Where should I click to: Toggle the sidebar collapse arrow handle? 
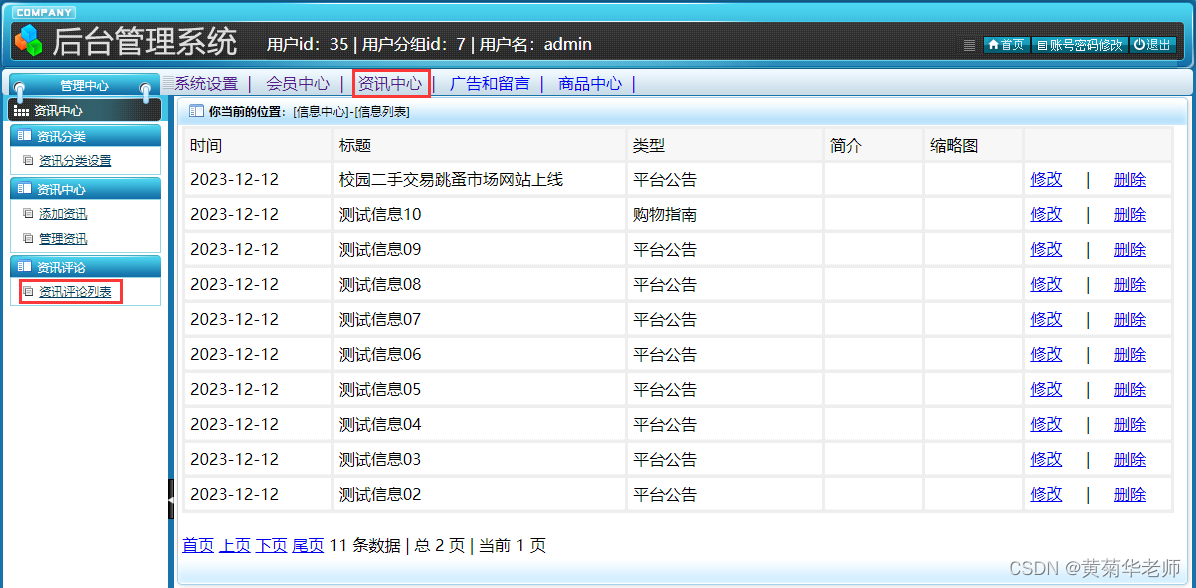171,498
